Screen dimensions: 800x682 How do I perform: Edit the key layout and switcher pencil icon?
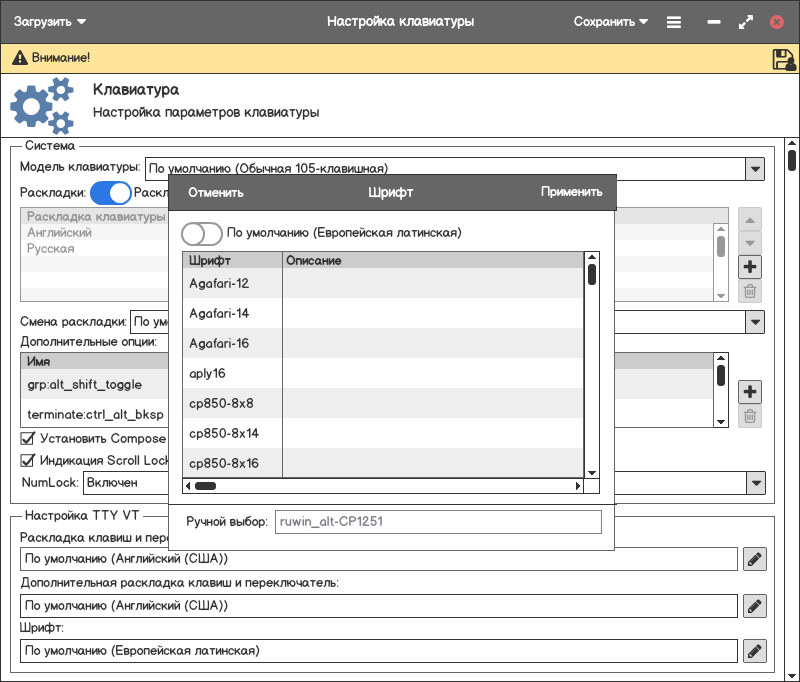click(755, 559)
